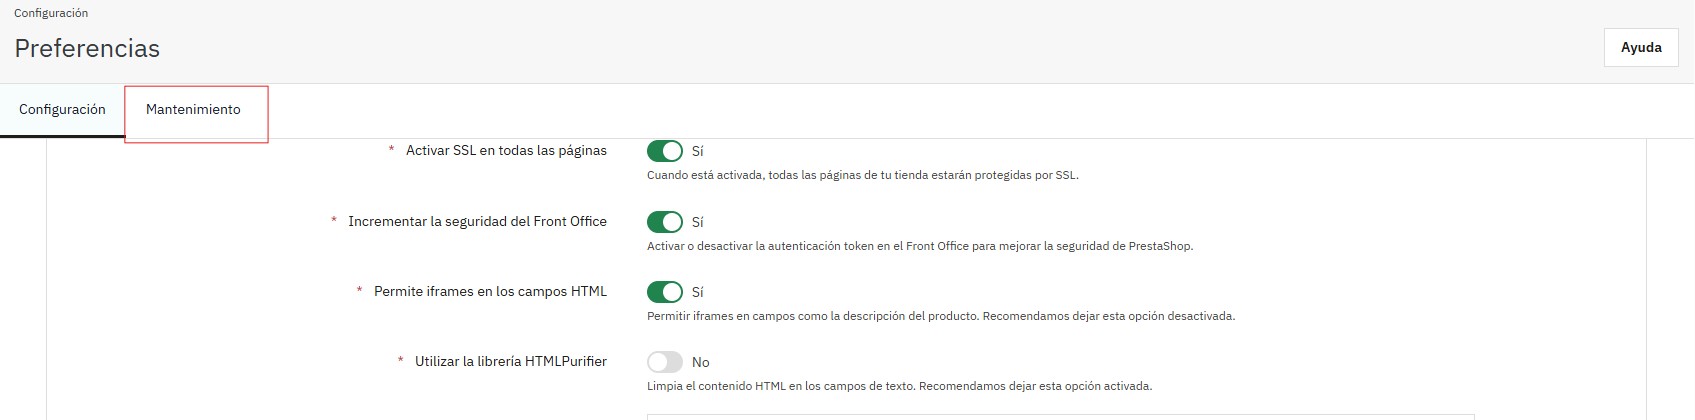
Task: Enable the HTMLPurifier library toggle
Action: click(665, 362)
